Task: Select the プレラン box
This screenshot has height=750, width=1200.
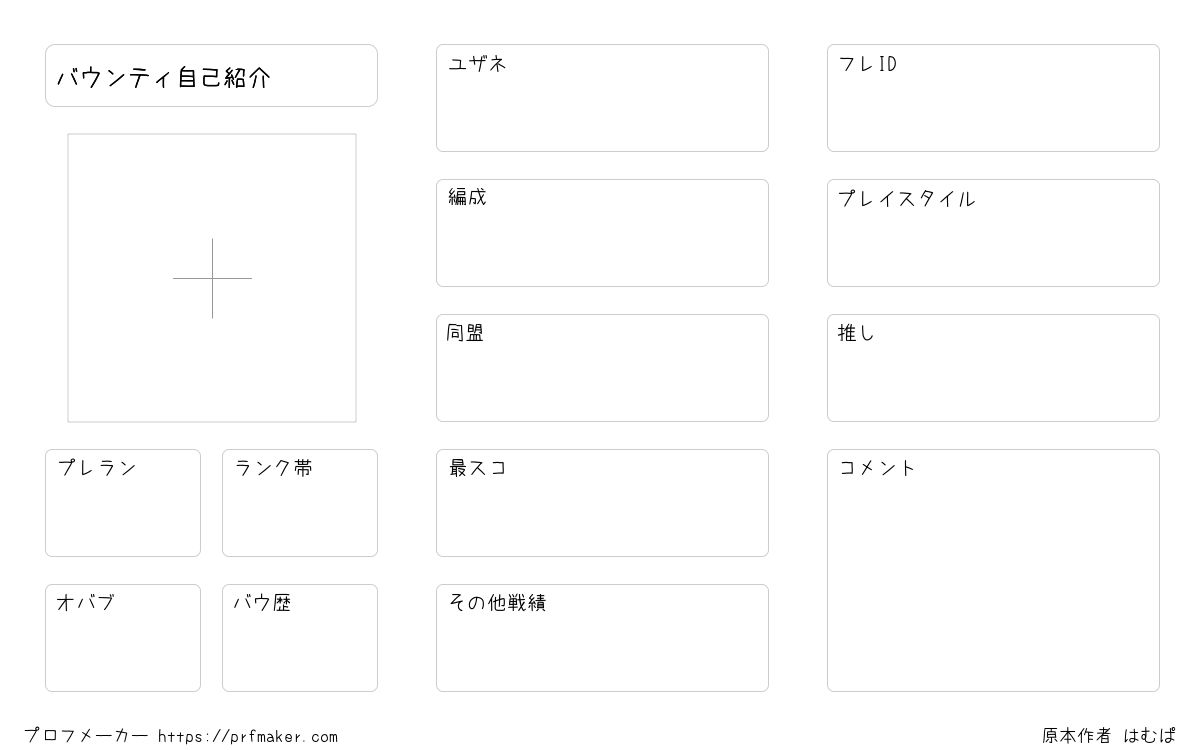Action: [x=123, y=503]
